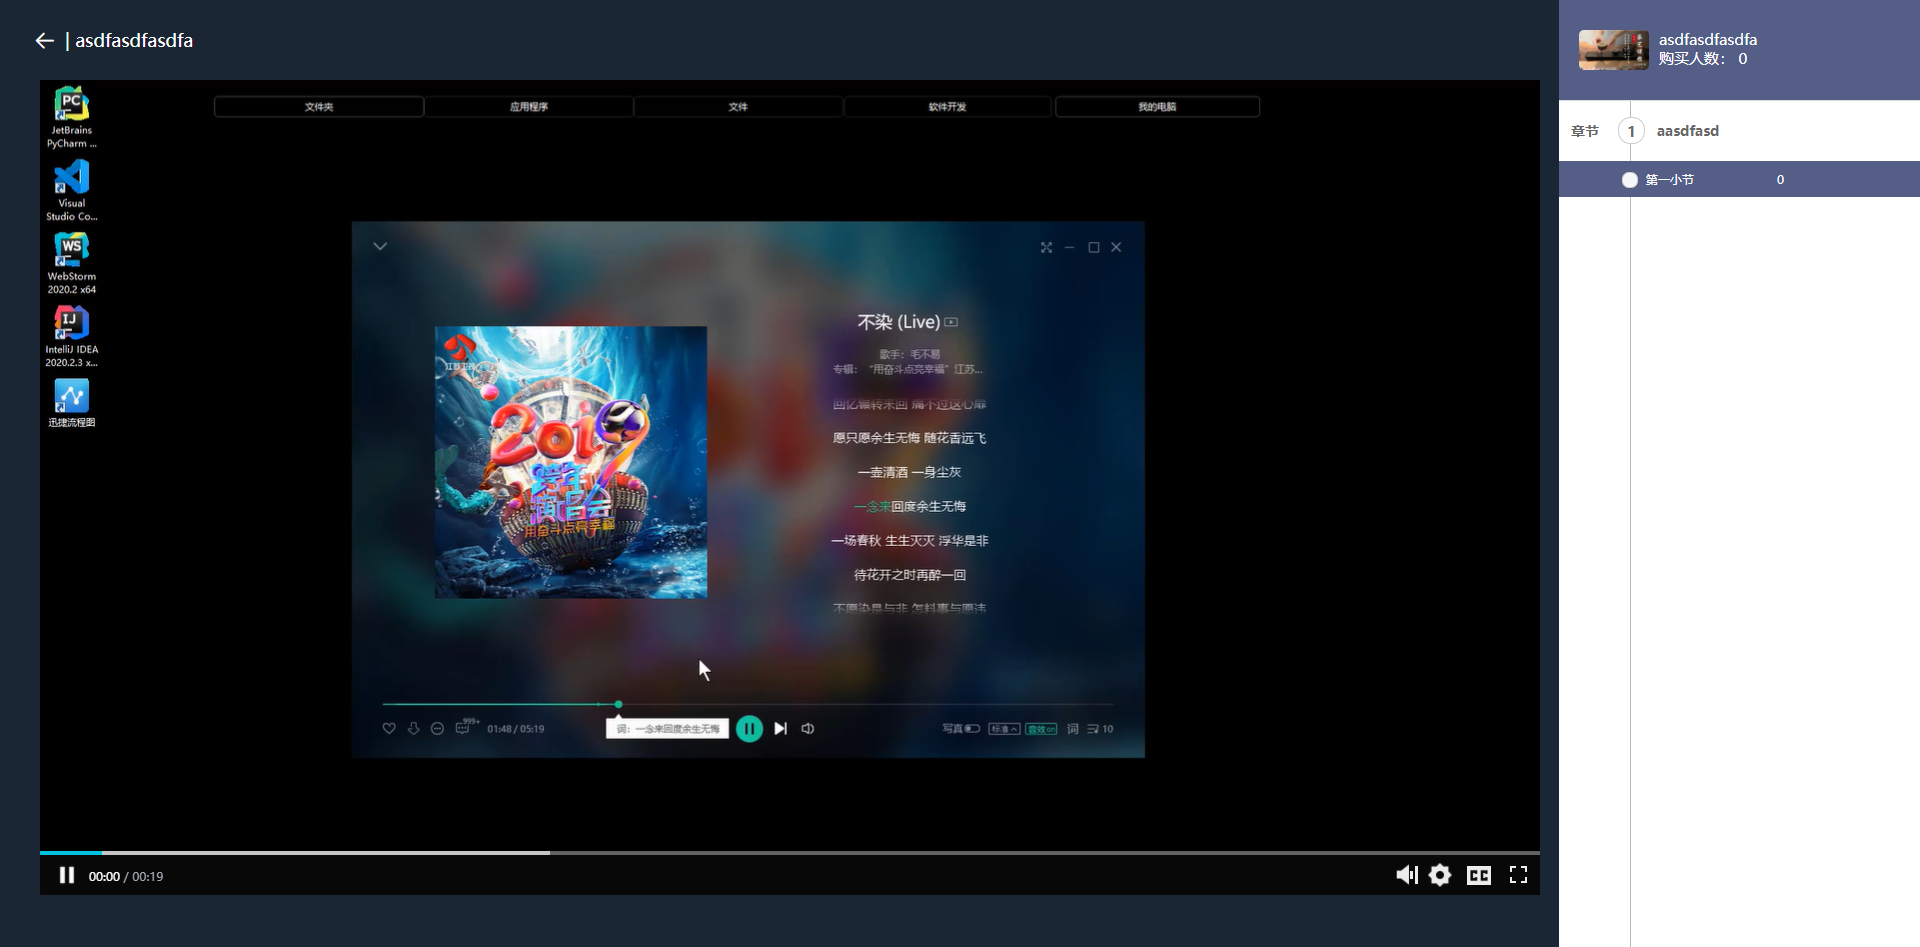Screen dimensions: 1920x947
Task: Close the music player window
Action: pos(1116,247)
